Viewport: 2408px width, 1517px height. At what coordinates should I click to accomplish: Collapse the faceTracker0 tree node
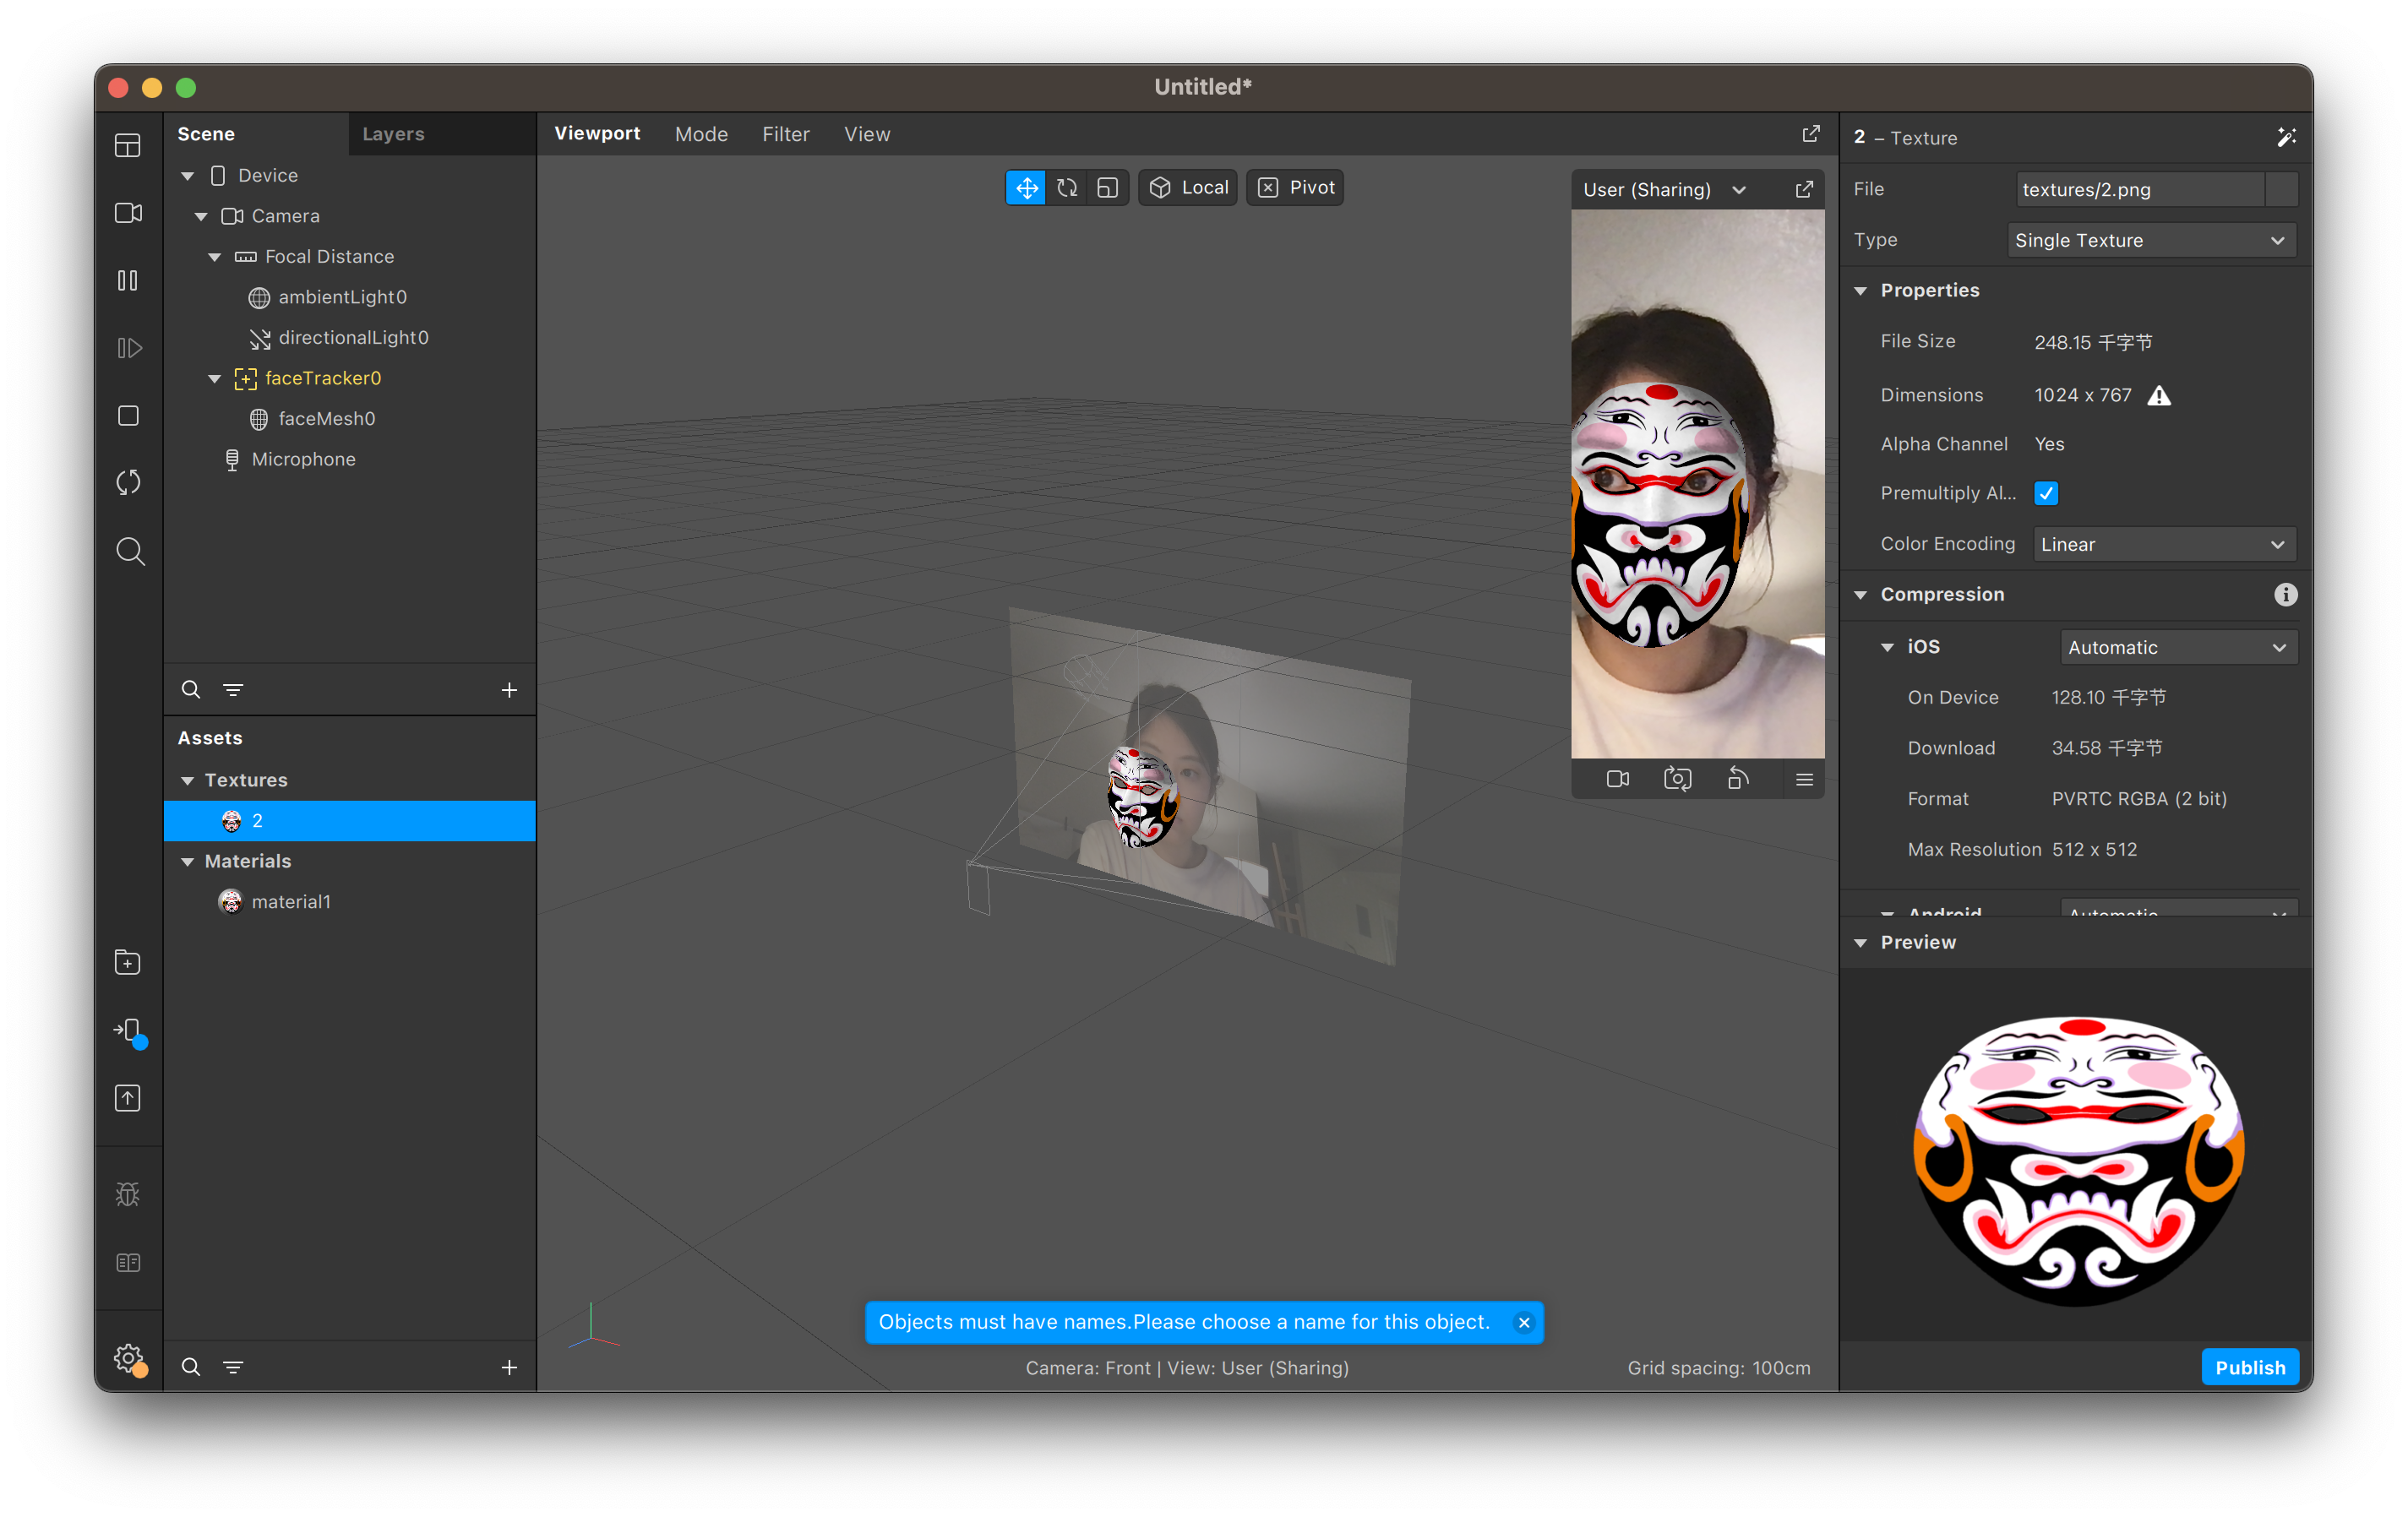coord(214,379)
